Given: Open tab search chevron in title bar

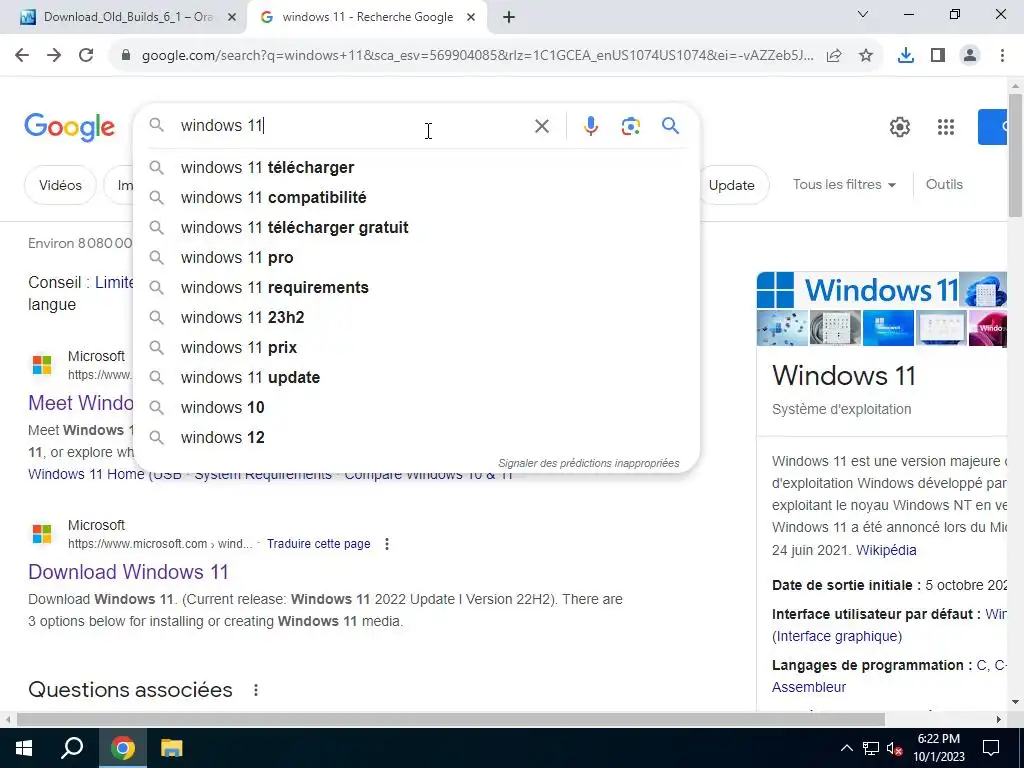Looking at the screenshot, I should click(863, 14).
